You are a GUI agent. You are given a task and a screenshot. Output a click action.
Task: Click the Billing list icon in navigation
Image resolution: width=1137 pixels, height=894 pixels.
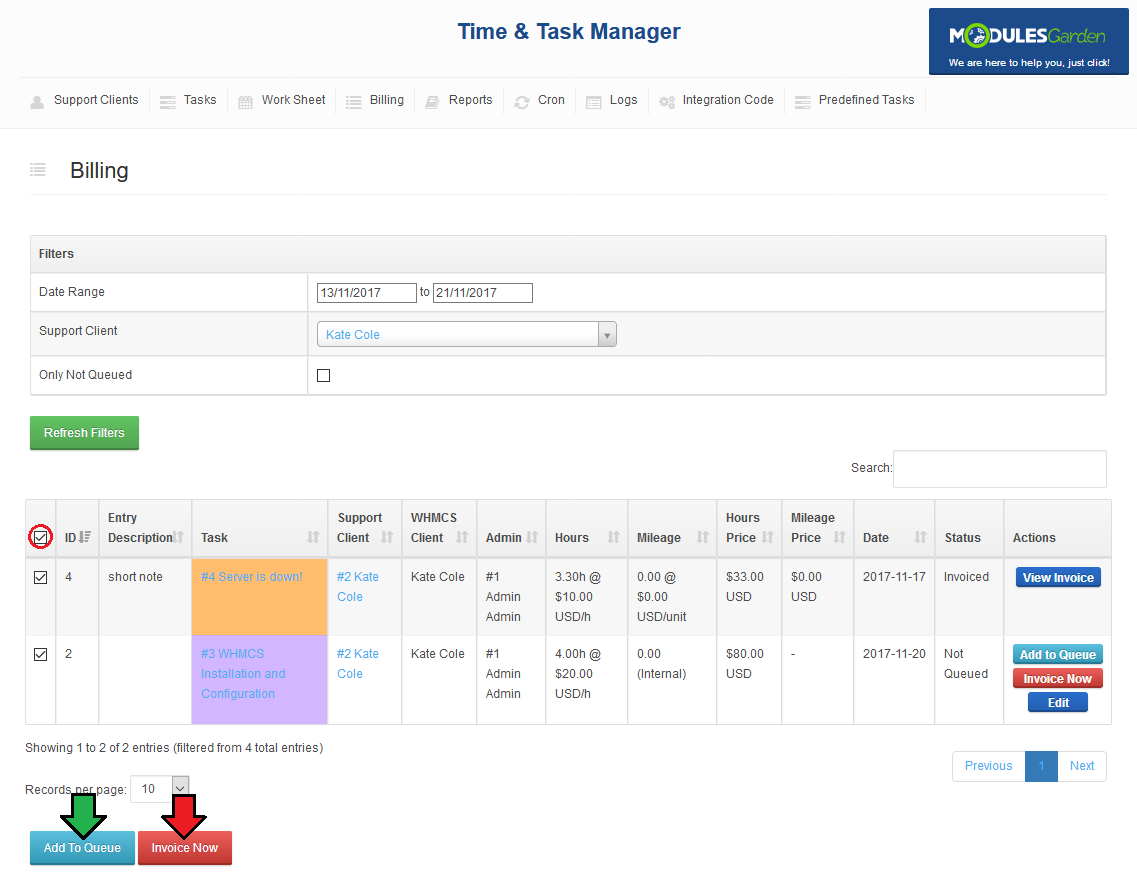coord(353,102)
